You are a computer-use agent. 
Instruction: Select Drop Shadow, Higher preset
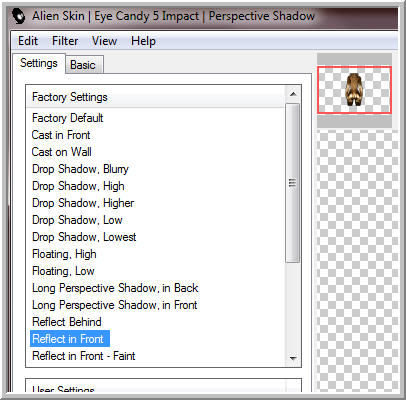click(83, 203)
